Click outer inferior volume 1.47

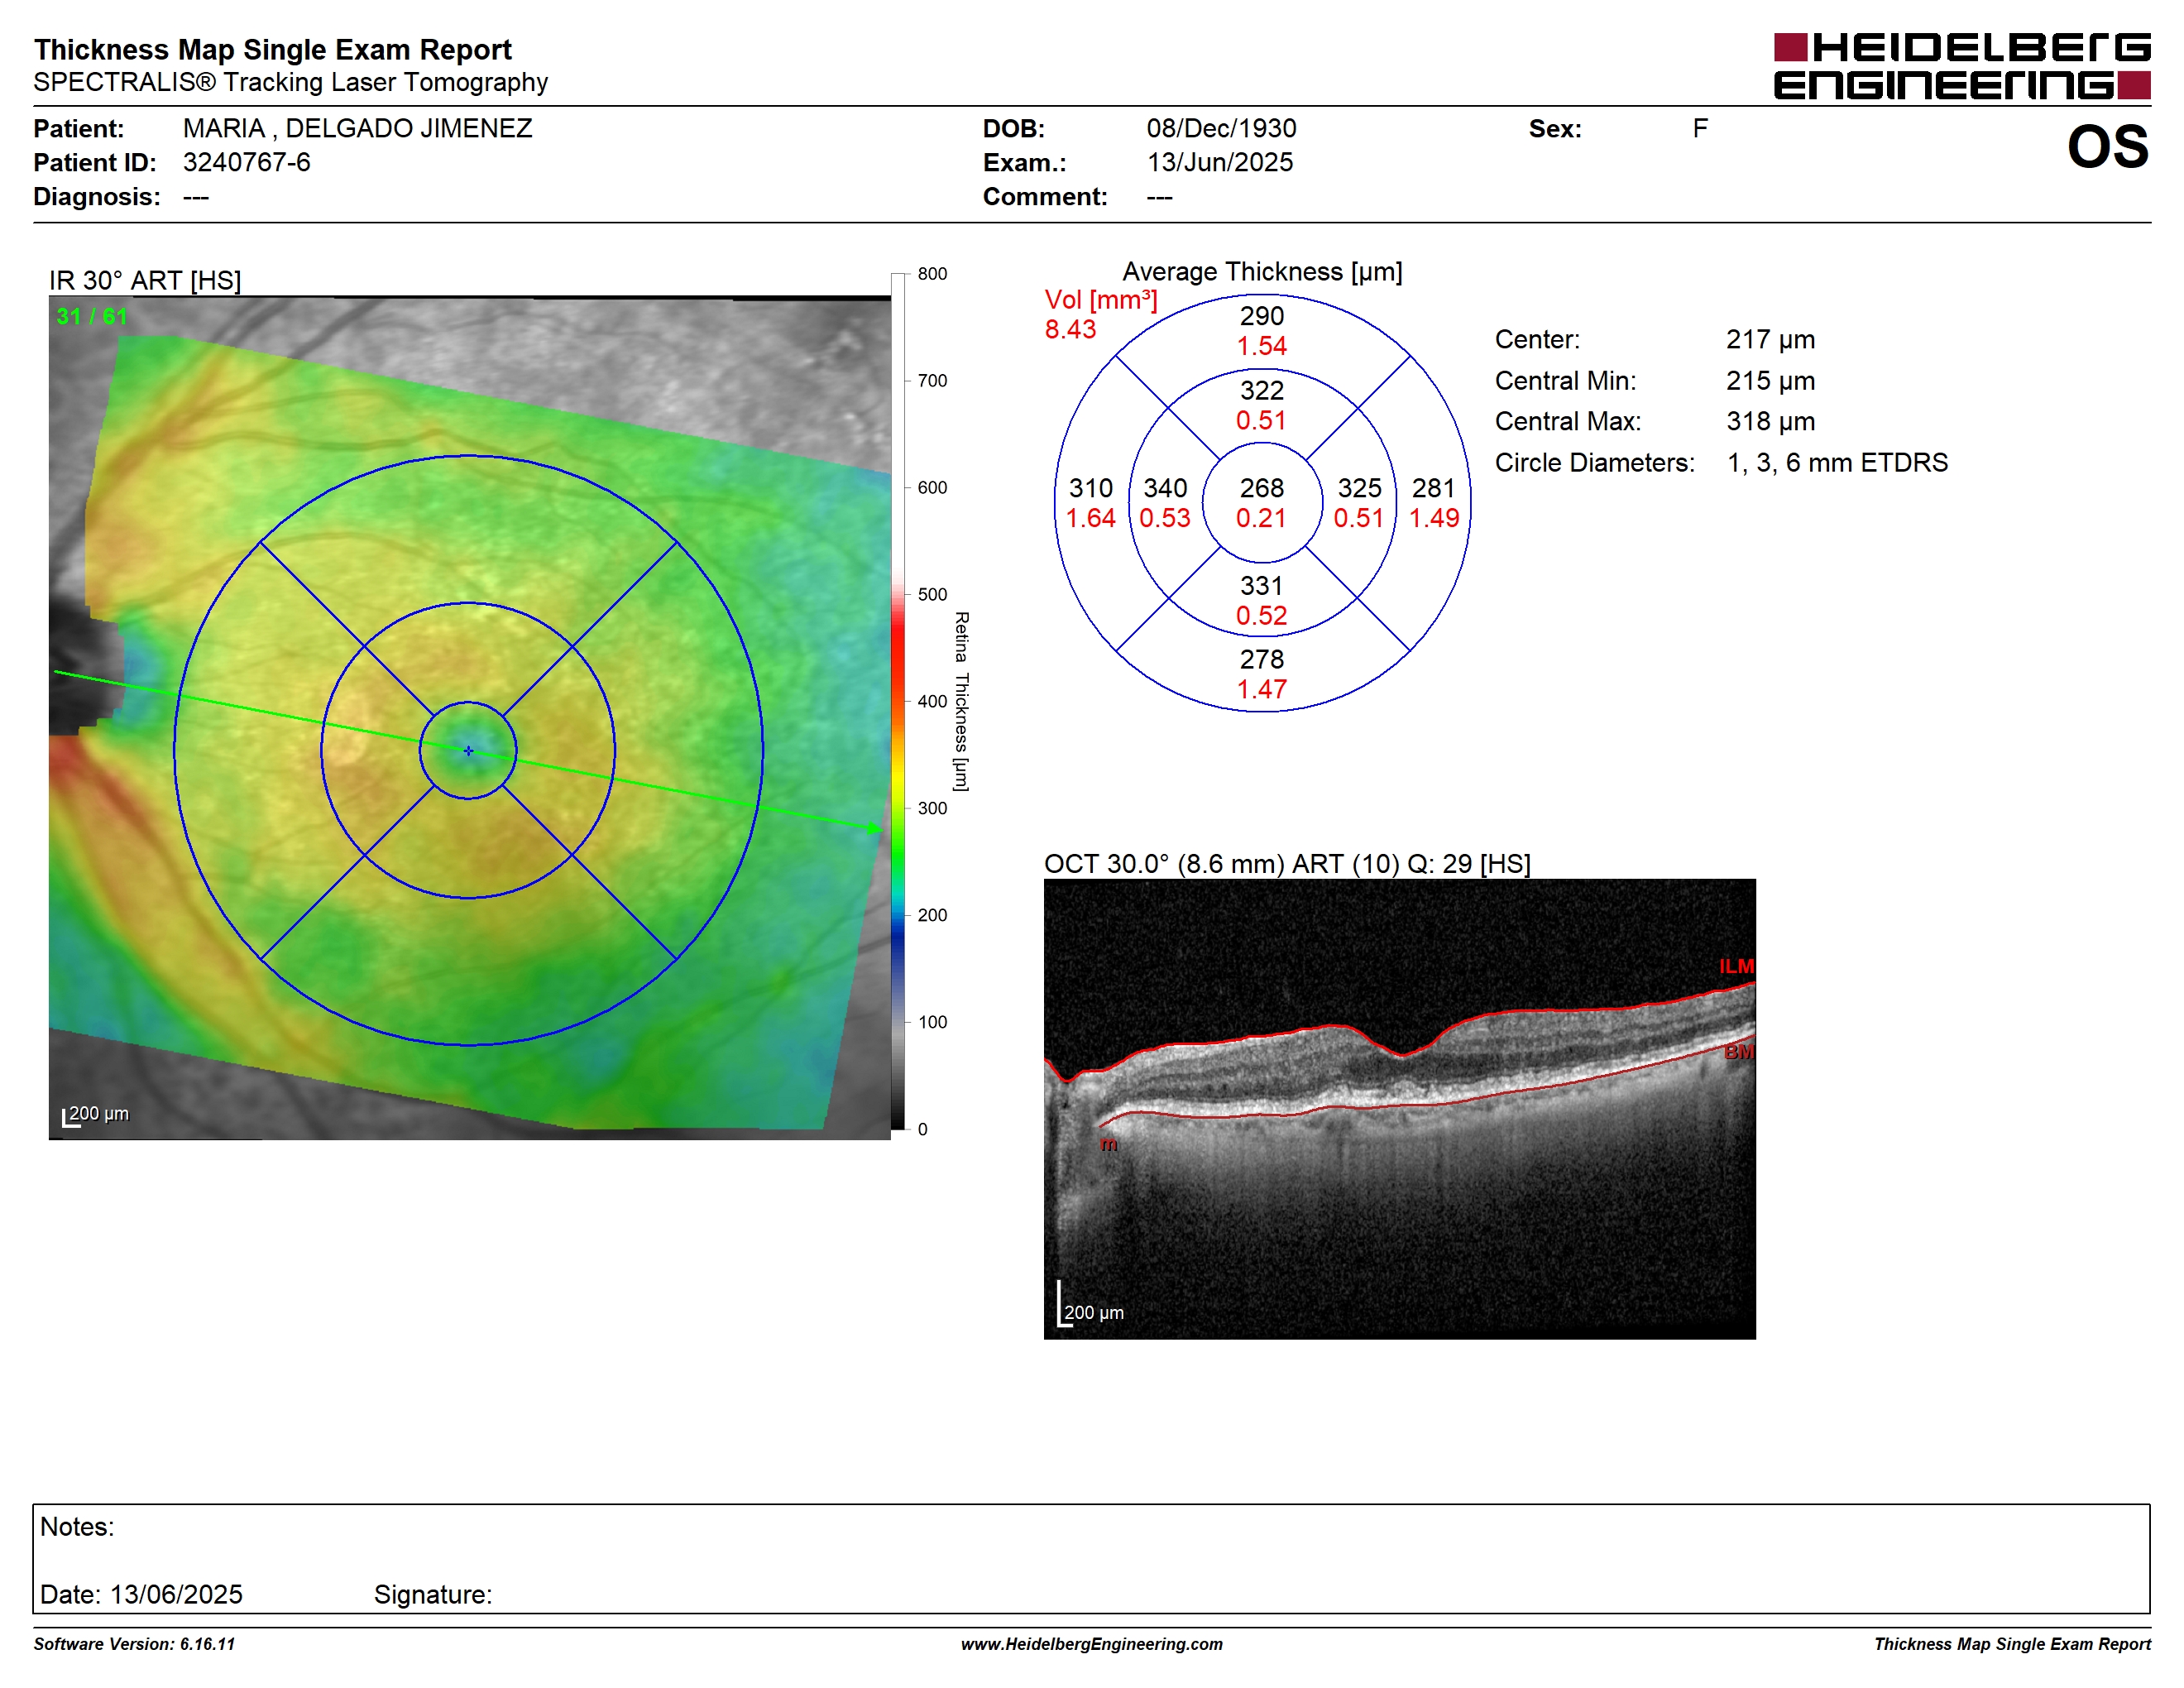click(x=1262, y=690)
